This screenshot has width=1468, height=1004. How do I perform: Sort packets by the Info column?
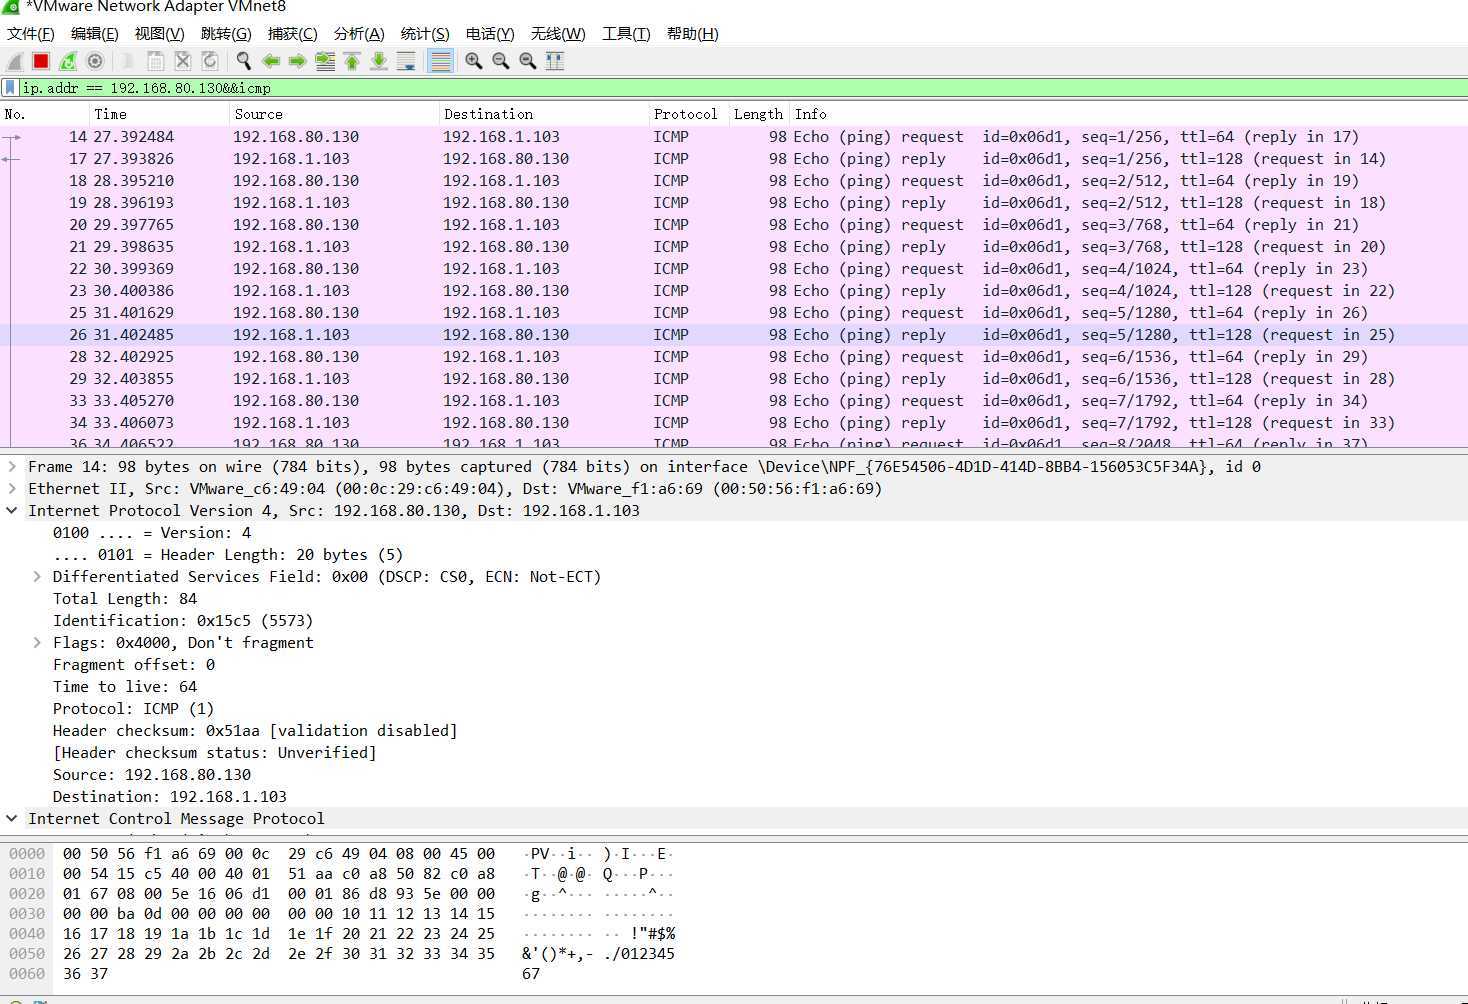1128,114
